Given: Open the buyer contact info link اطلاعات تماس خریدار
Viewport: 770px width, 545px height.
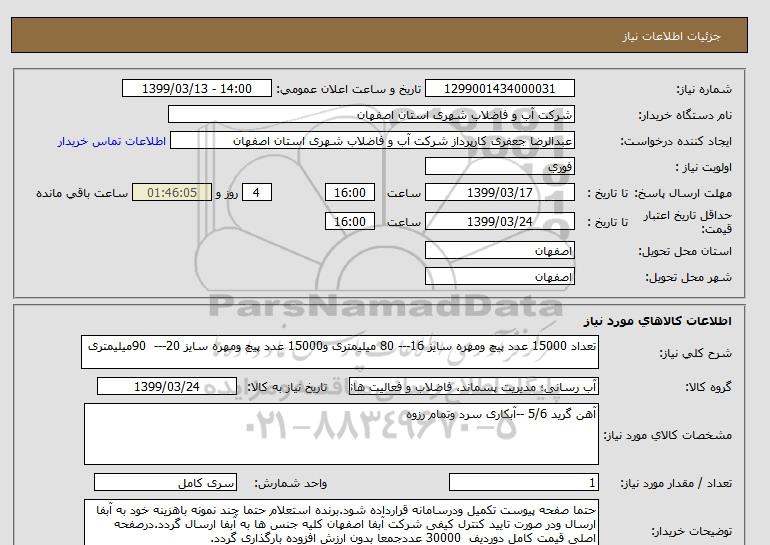Looking at the screenshot, I should click(x=111, y=141).
